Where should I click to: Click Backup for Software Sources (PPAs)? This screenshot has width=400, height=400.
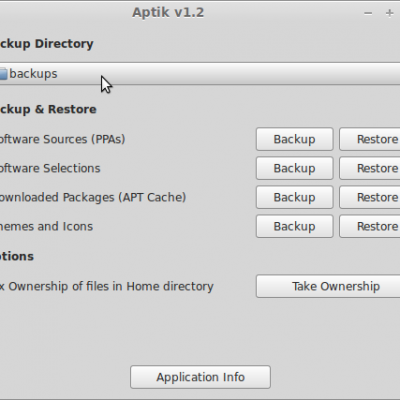(295, 139)
